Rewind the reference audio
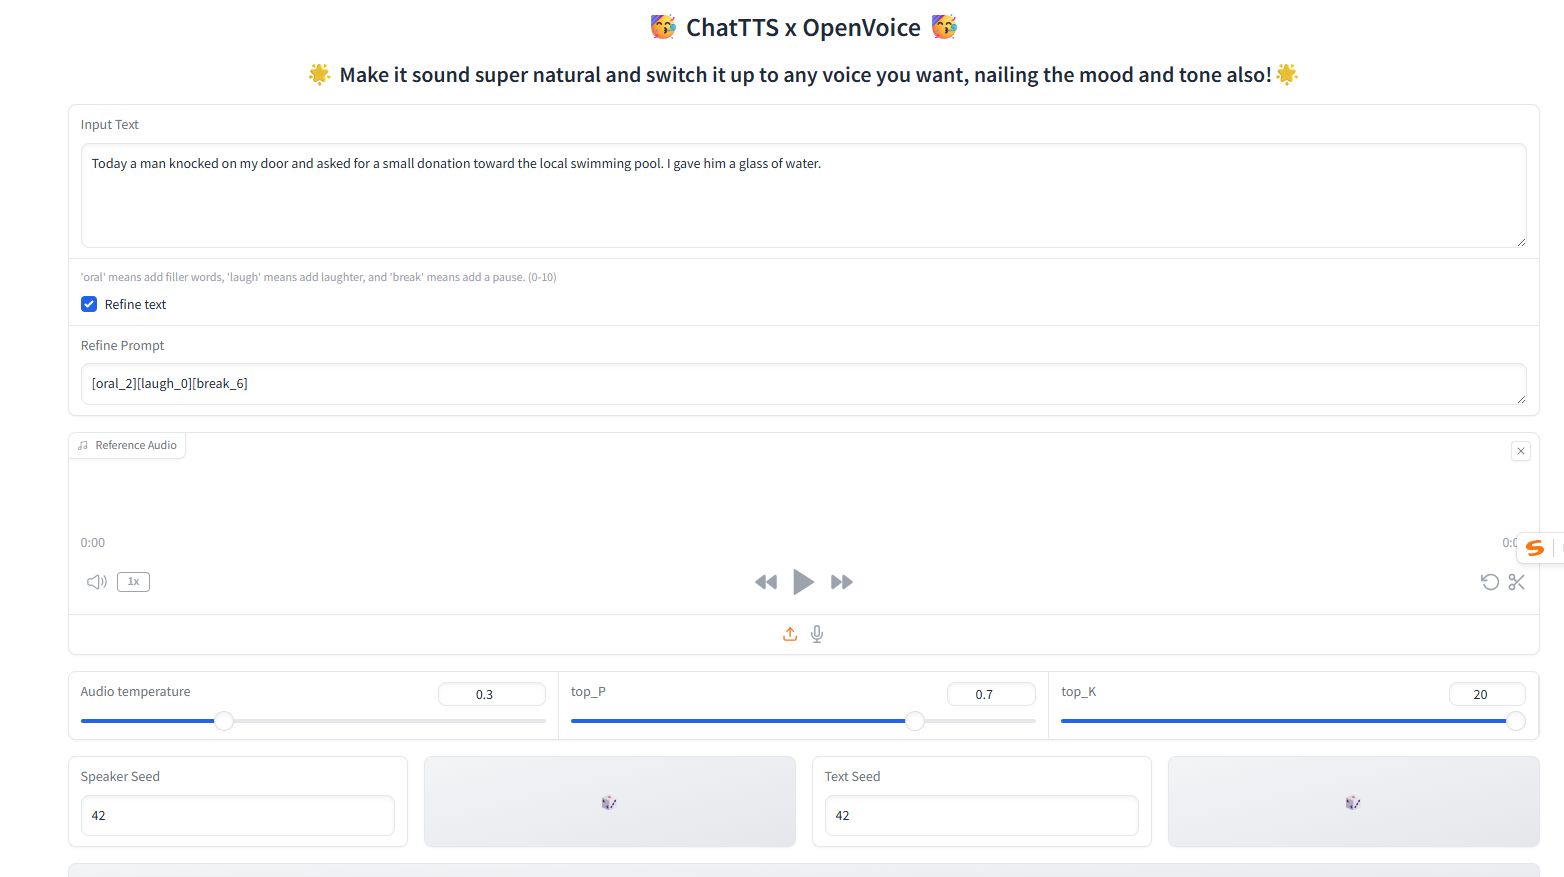The width and height of the screenshot is (1564, 877). click(x=766, y=582)
